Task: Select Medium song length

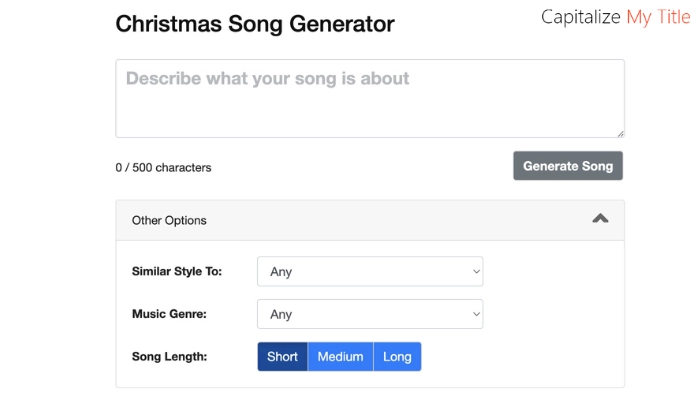Action: (340, 357)
